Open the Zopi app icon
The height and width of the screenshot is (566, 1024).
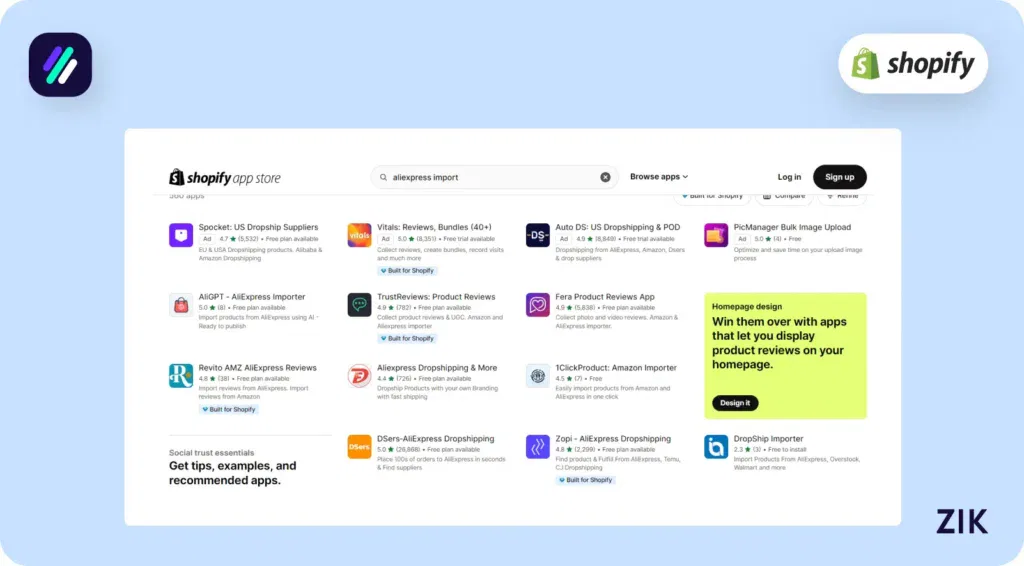click(x=537, y=447)
